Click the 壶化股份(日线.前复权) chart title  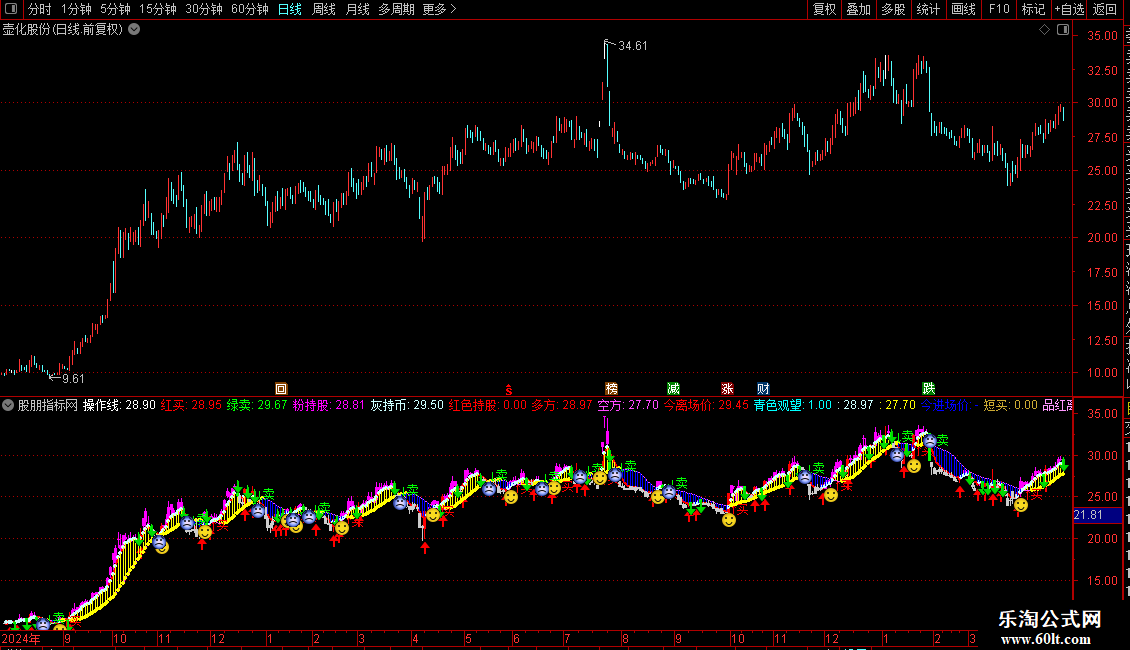point(63,30)
